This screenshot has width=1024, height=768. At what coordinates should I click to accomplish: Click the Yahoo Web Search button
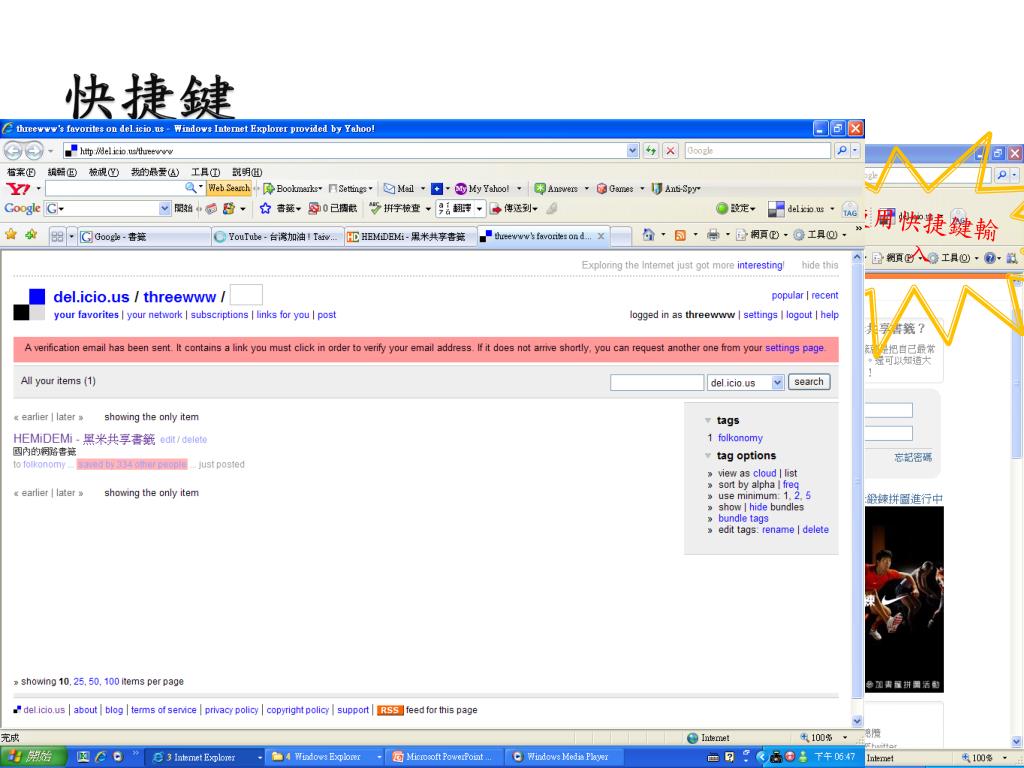229,188
